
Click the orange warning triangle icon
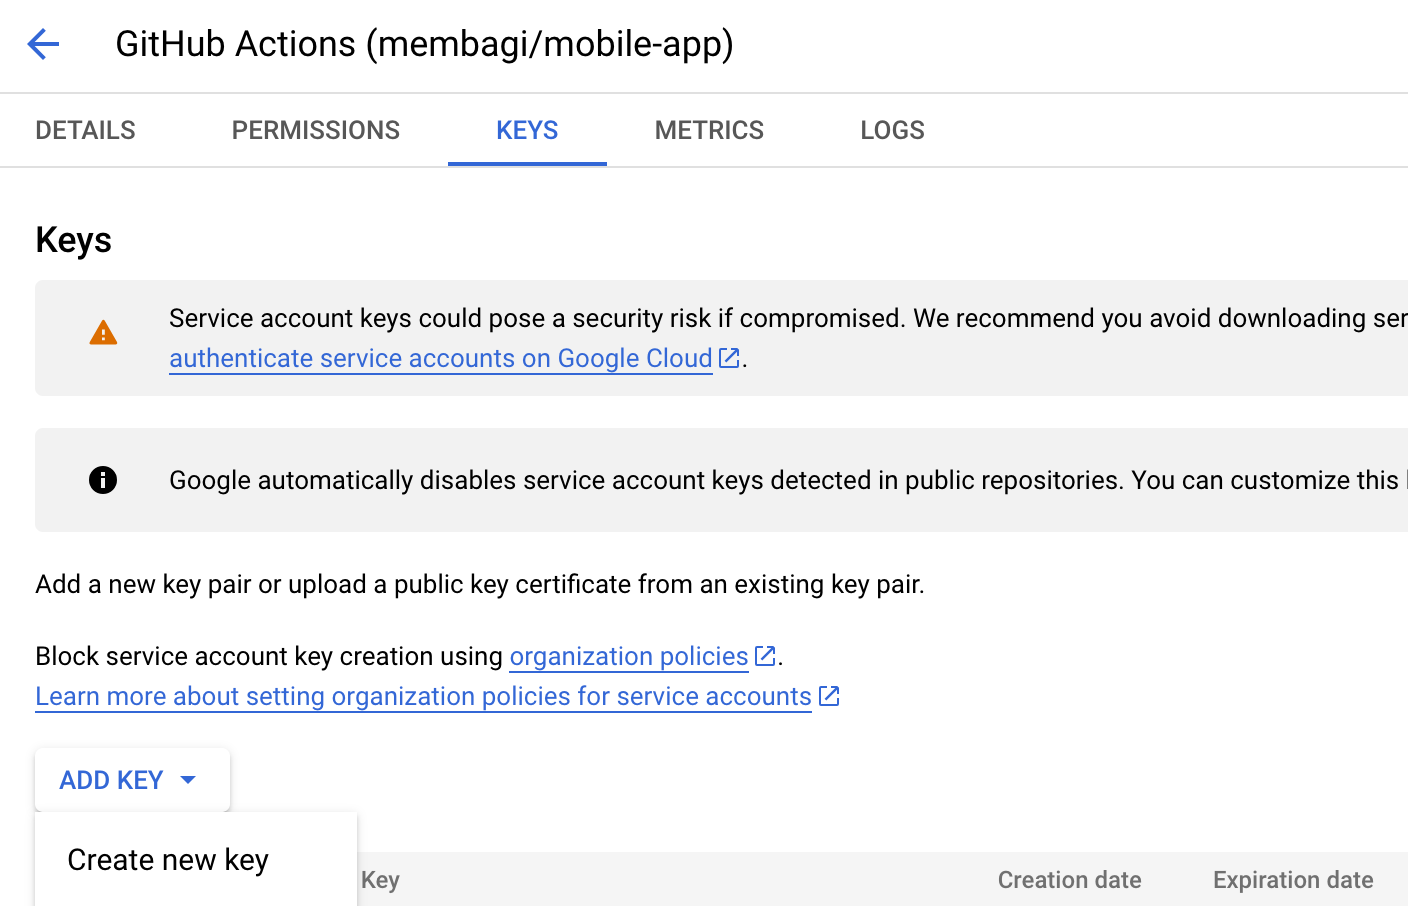[x=103, y=333]
